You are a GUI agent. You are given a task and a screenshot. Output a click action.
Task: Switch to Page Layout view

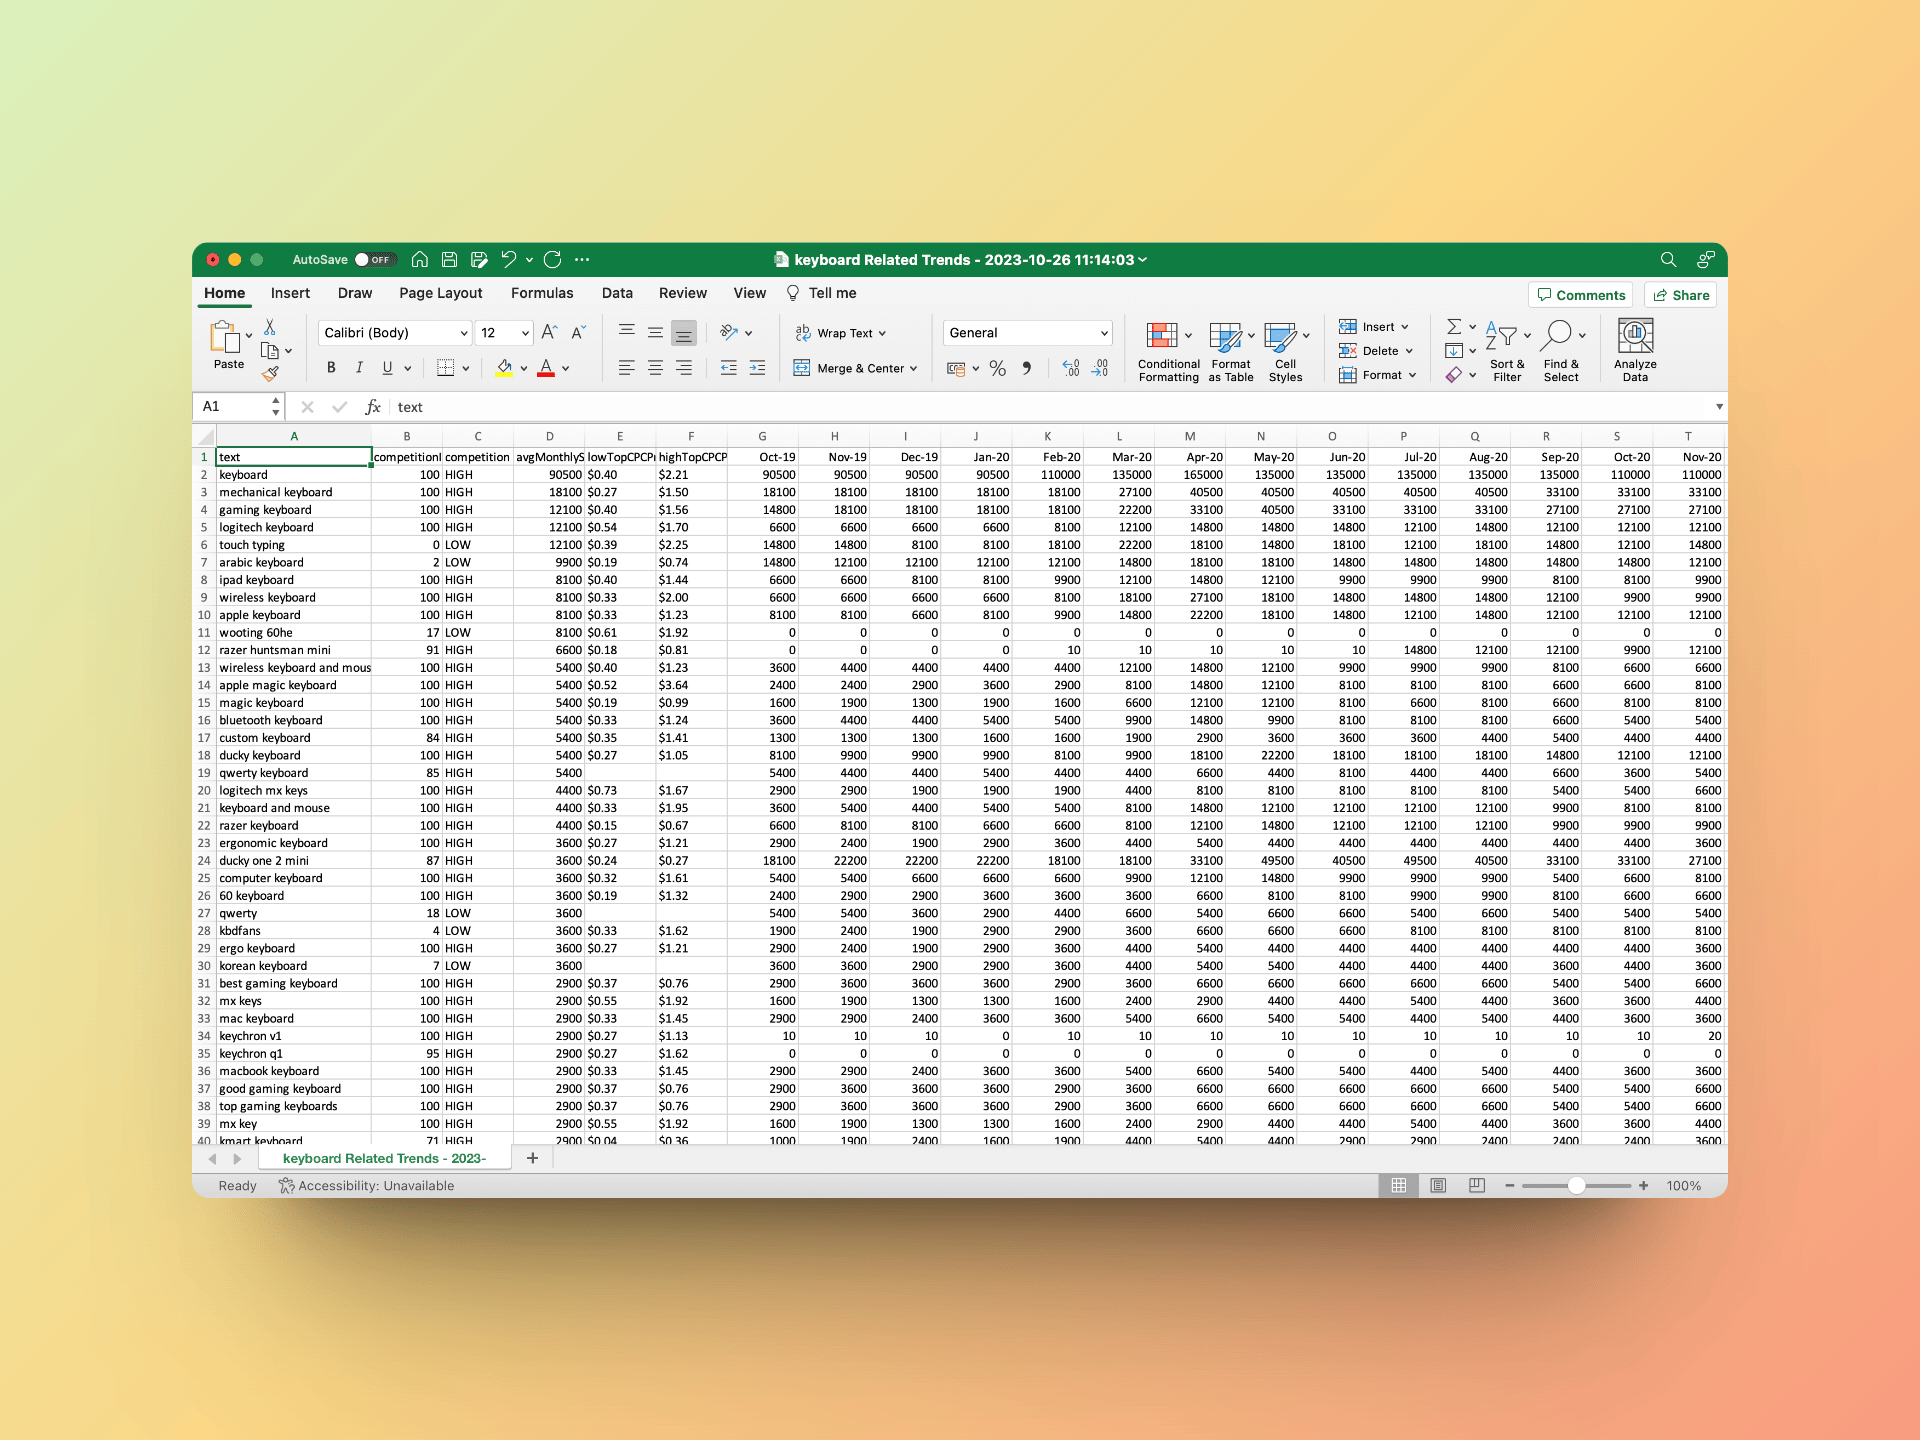1438,1186
